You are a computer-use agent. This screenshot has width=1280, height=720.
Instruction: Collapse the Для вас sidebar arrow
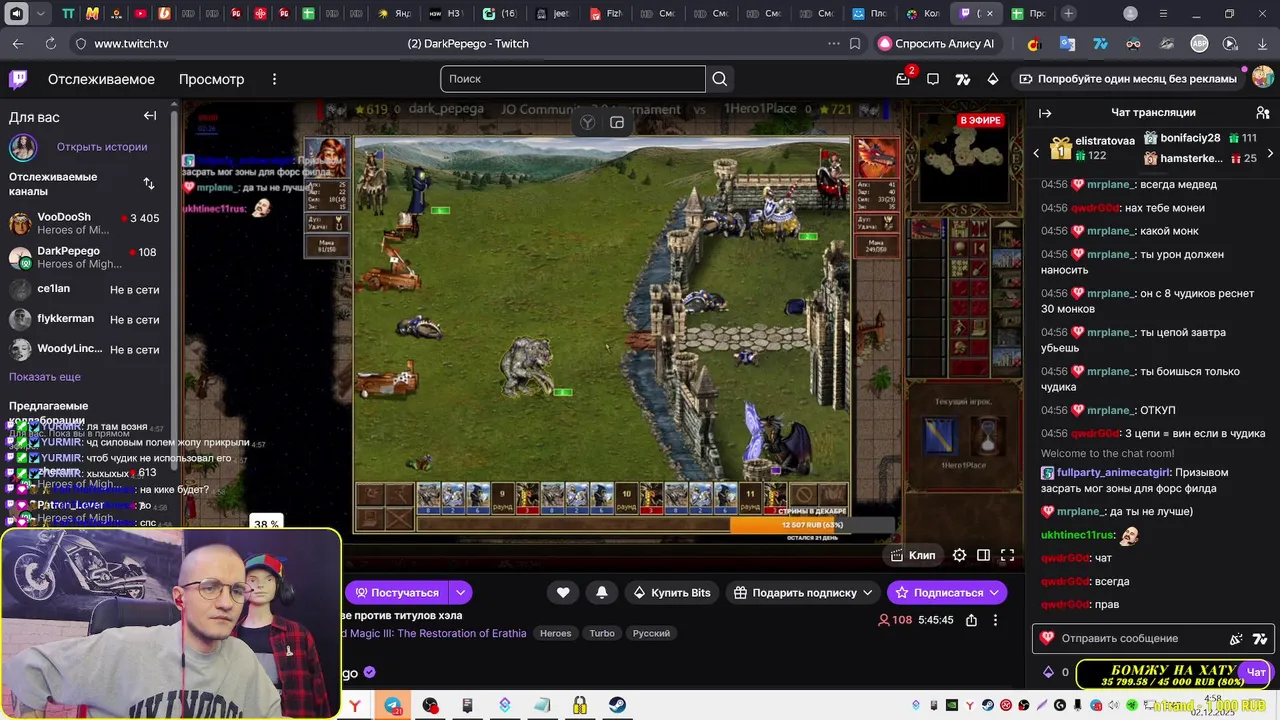150,116
